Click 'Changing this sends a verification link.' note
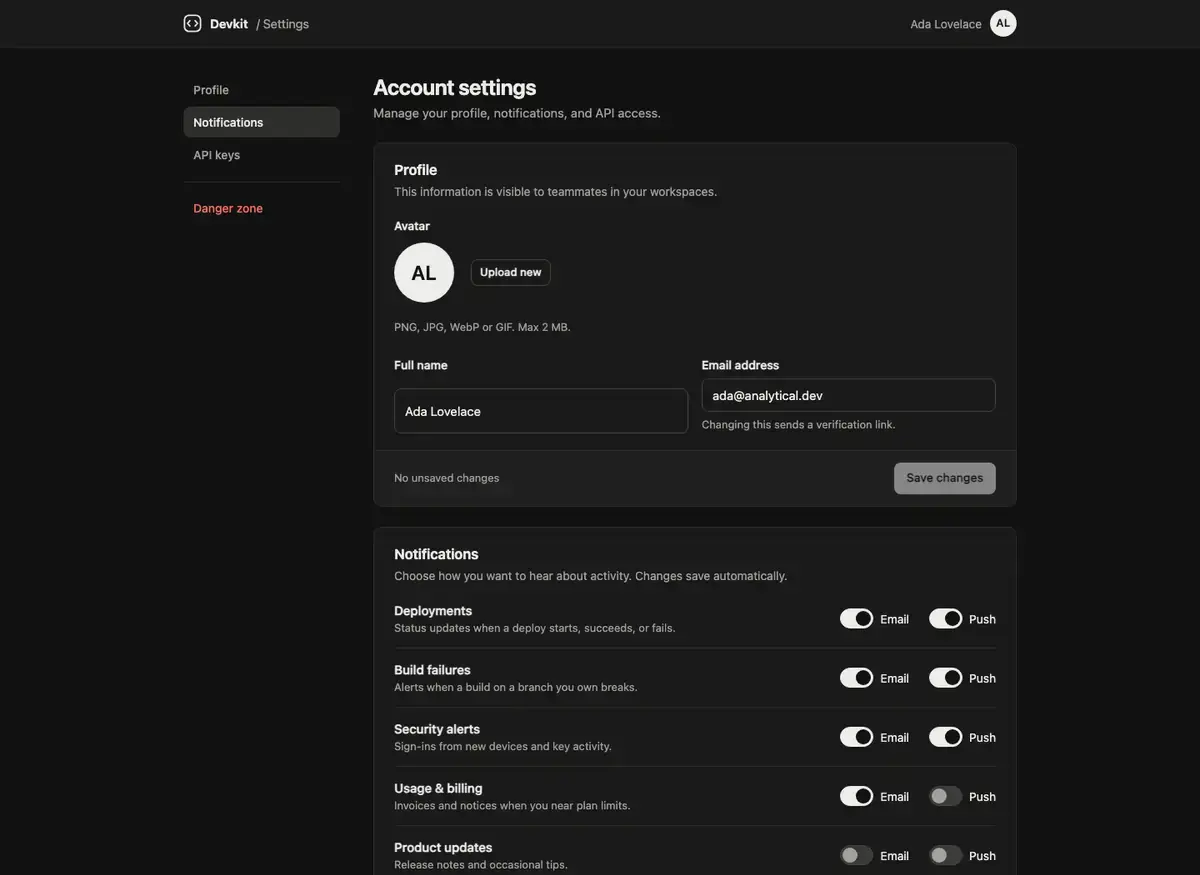This screenshot has width=1200, height=875. coord(799,425)
